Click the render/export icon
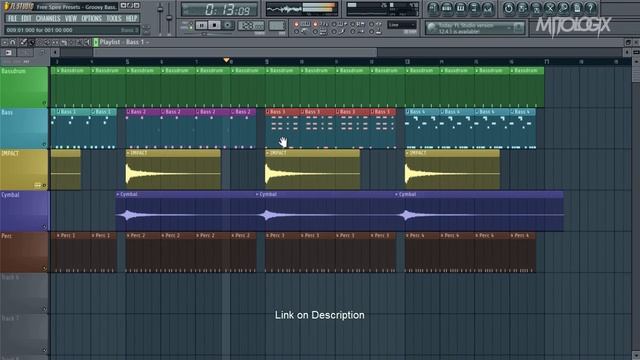 [536, 8]
